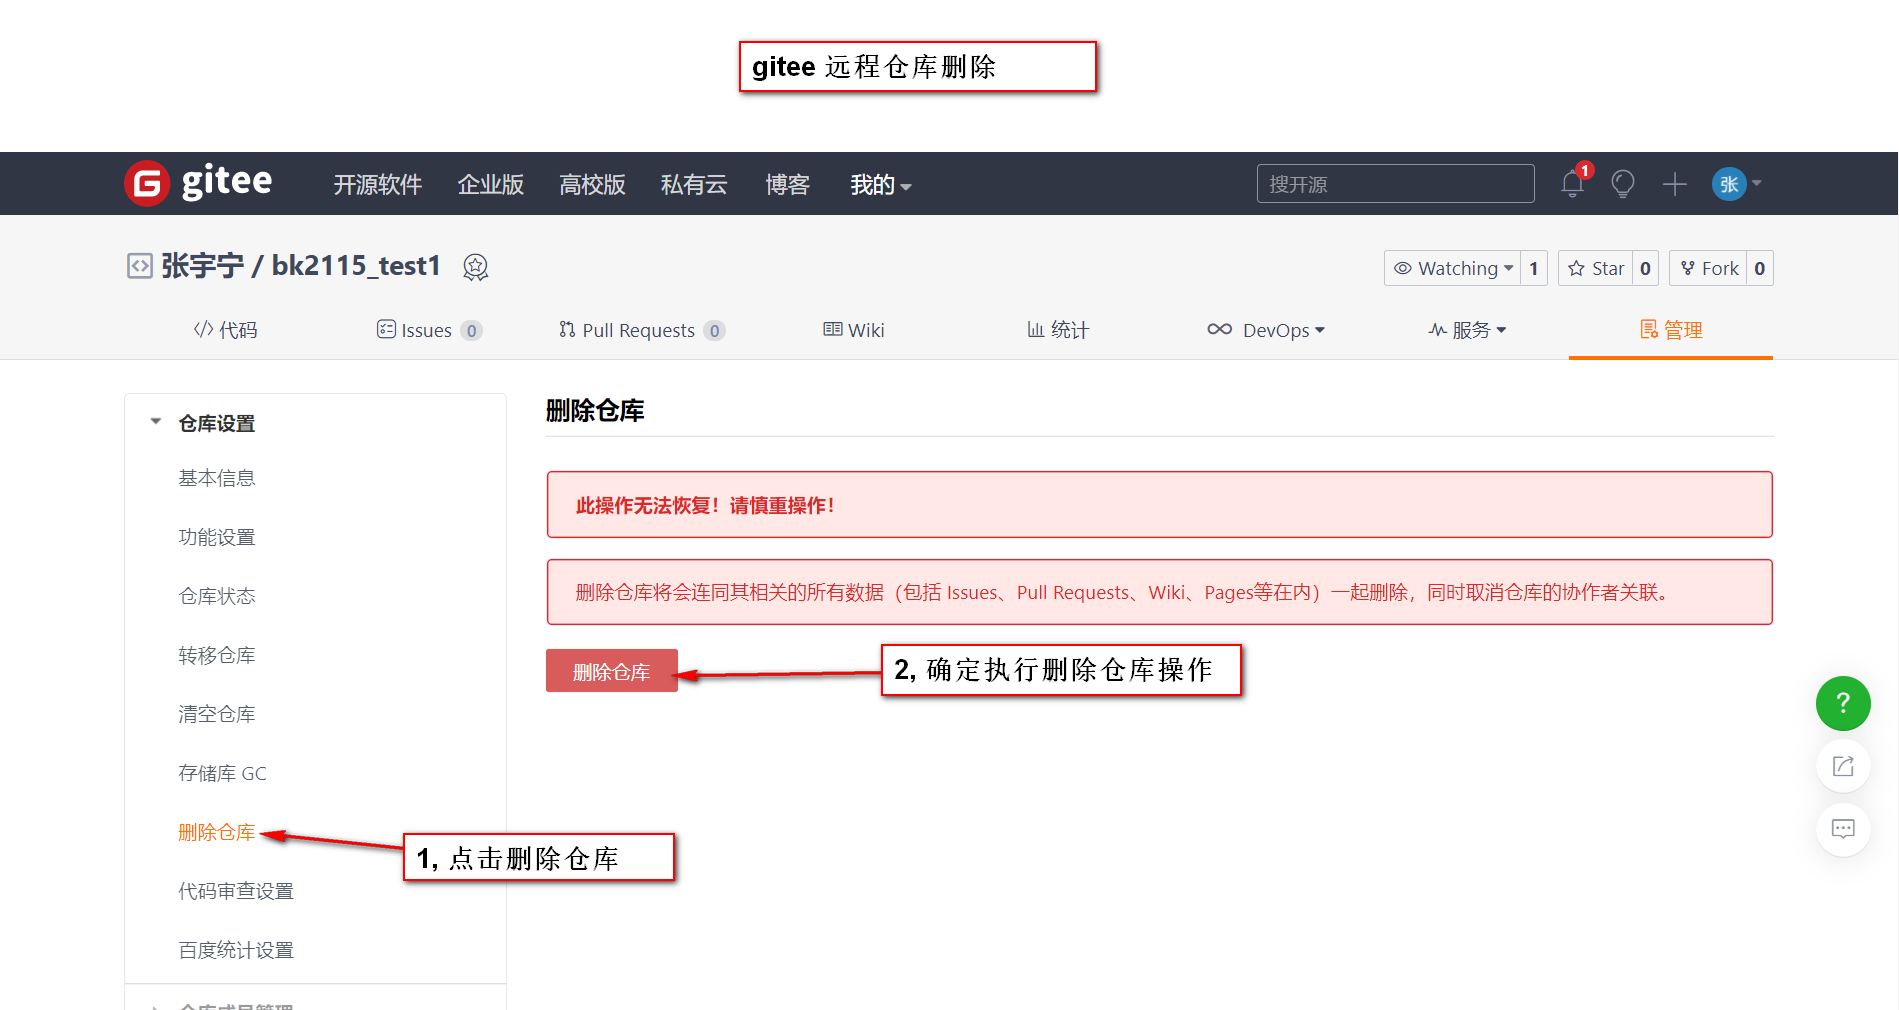
Task: Open the 开源软件 menu
Action: coord(377,184)
